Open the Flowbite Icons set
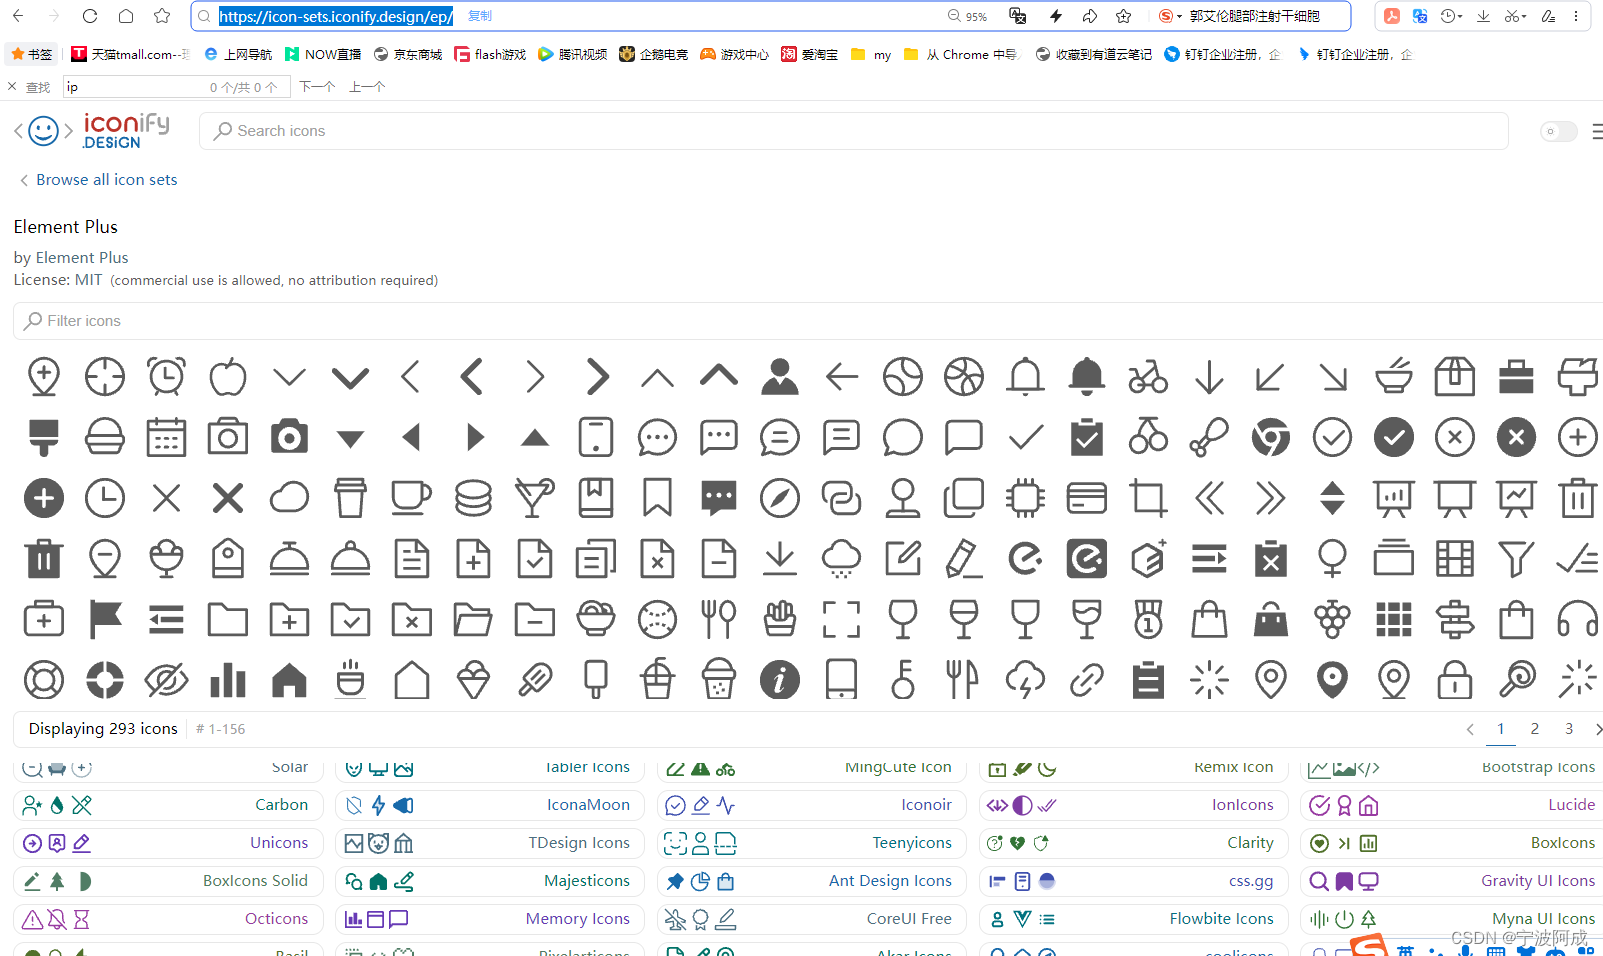Viewport: 1603px width, 956px height. pyautogui.click(x=1134, y=919)
